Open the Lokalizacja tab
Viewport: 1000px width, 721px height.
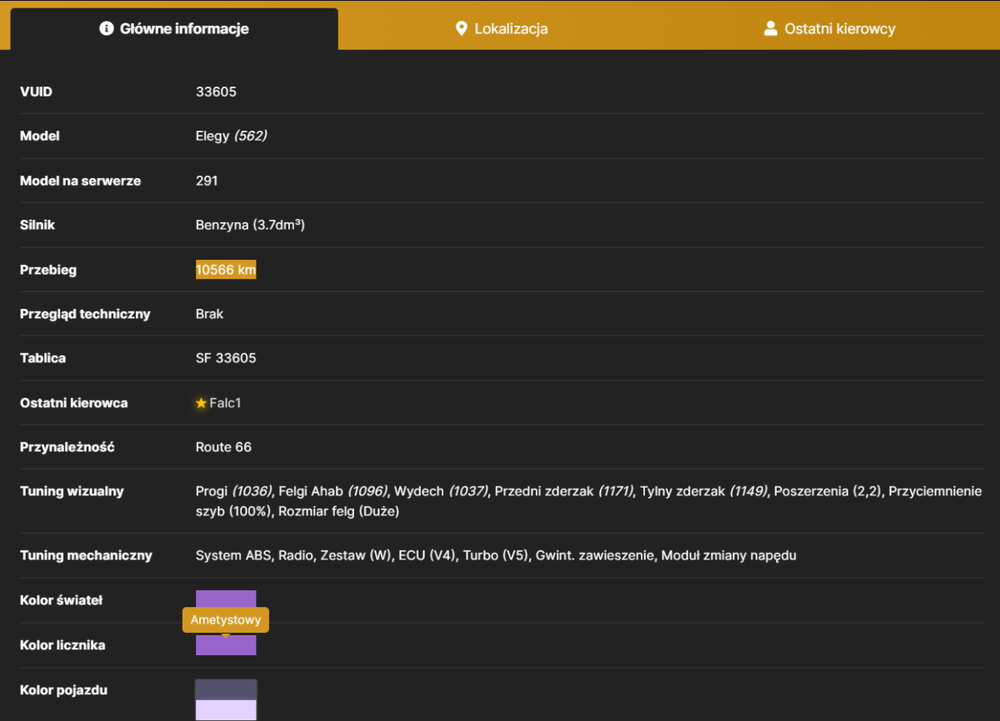tap(502, 29)
